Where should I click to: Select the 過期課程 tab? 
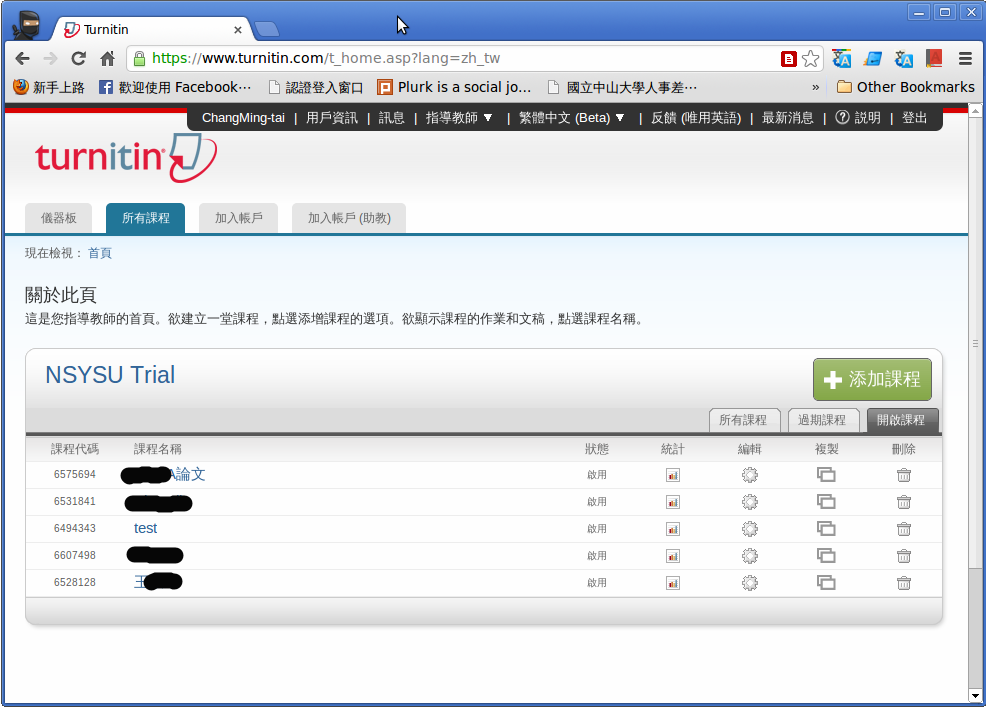tap(823, 420)
